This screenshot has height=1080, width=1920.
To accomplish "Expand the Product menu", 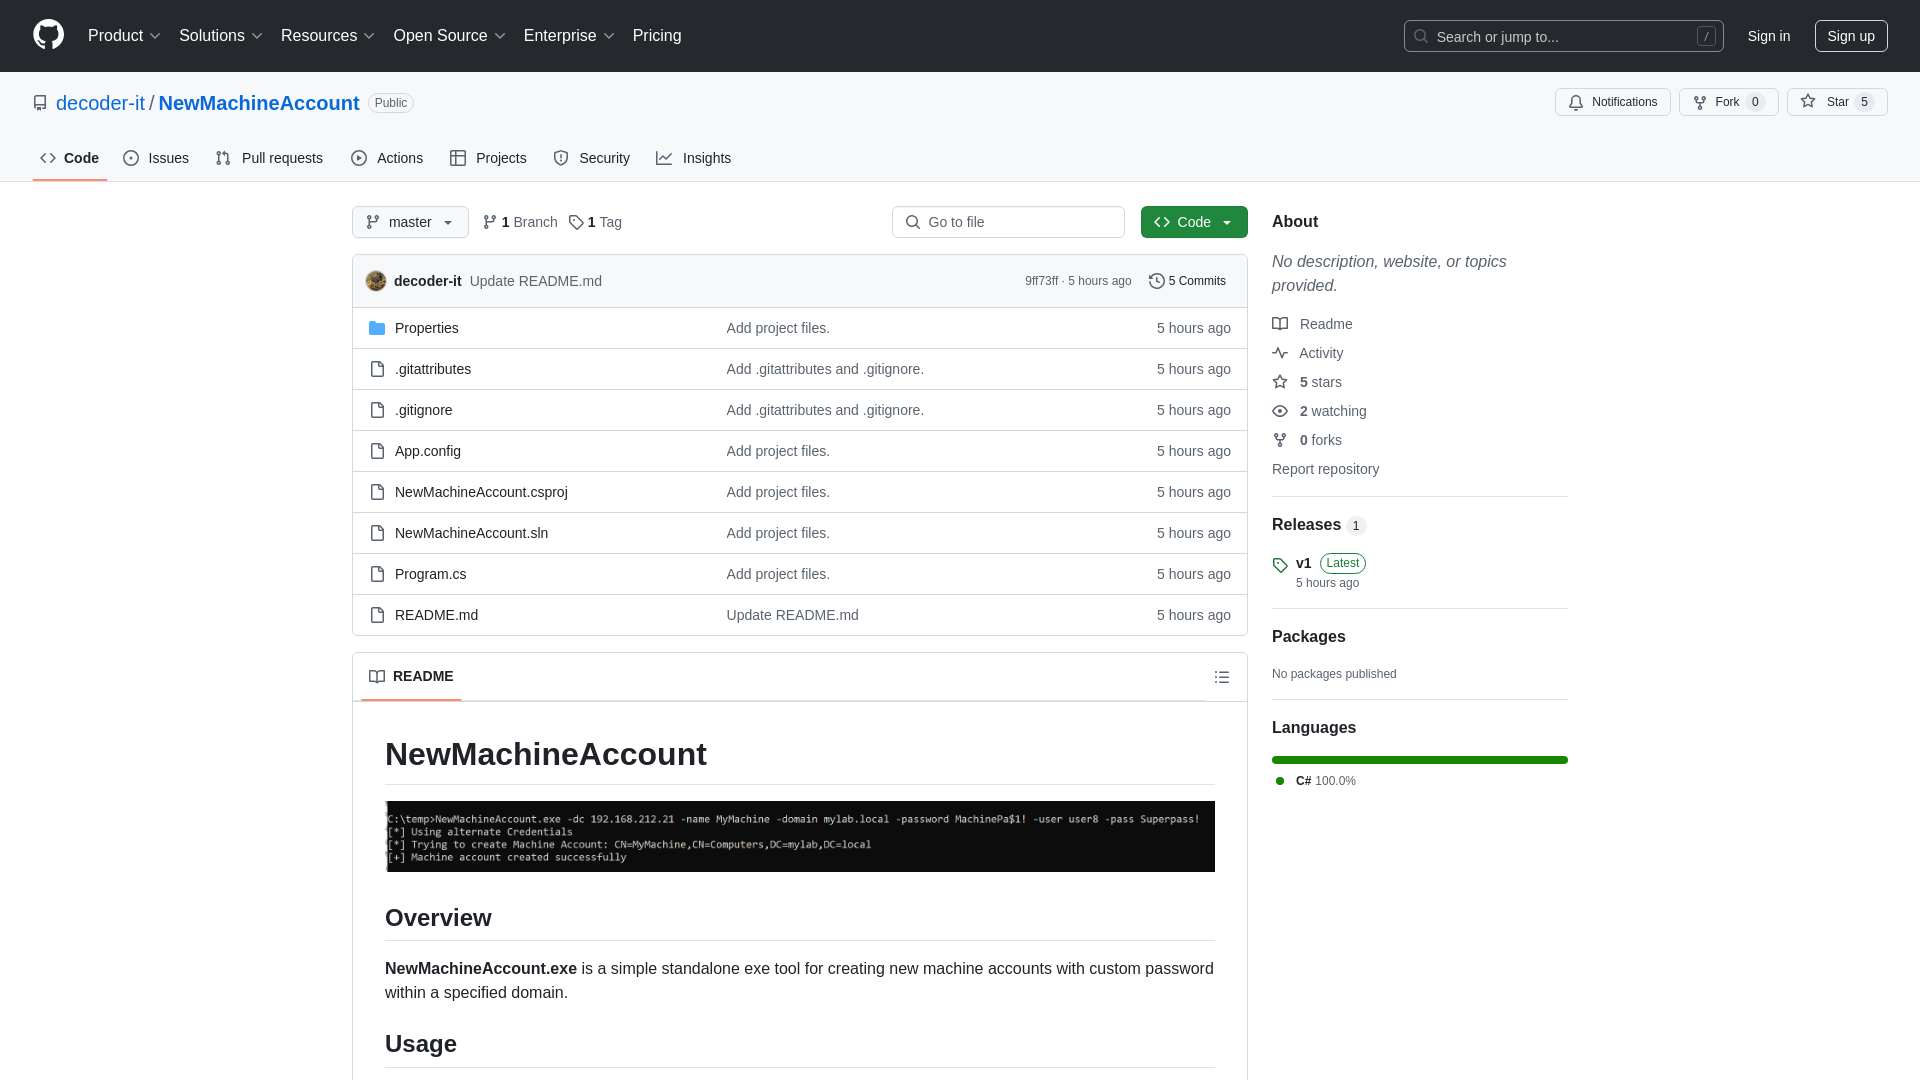I will pos(124,35).
